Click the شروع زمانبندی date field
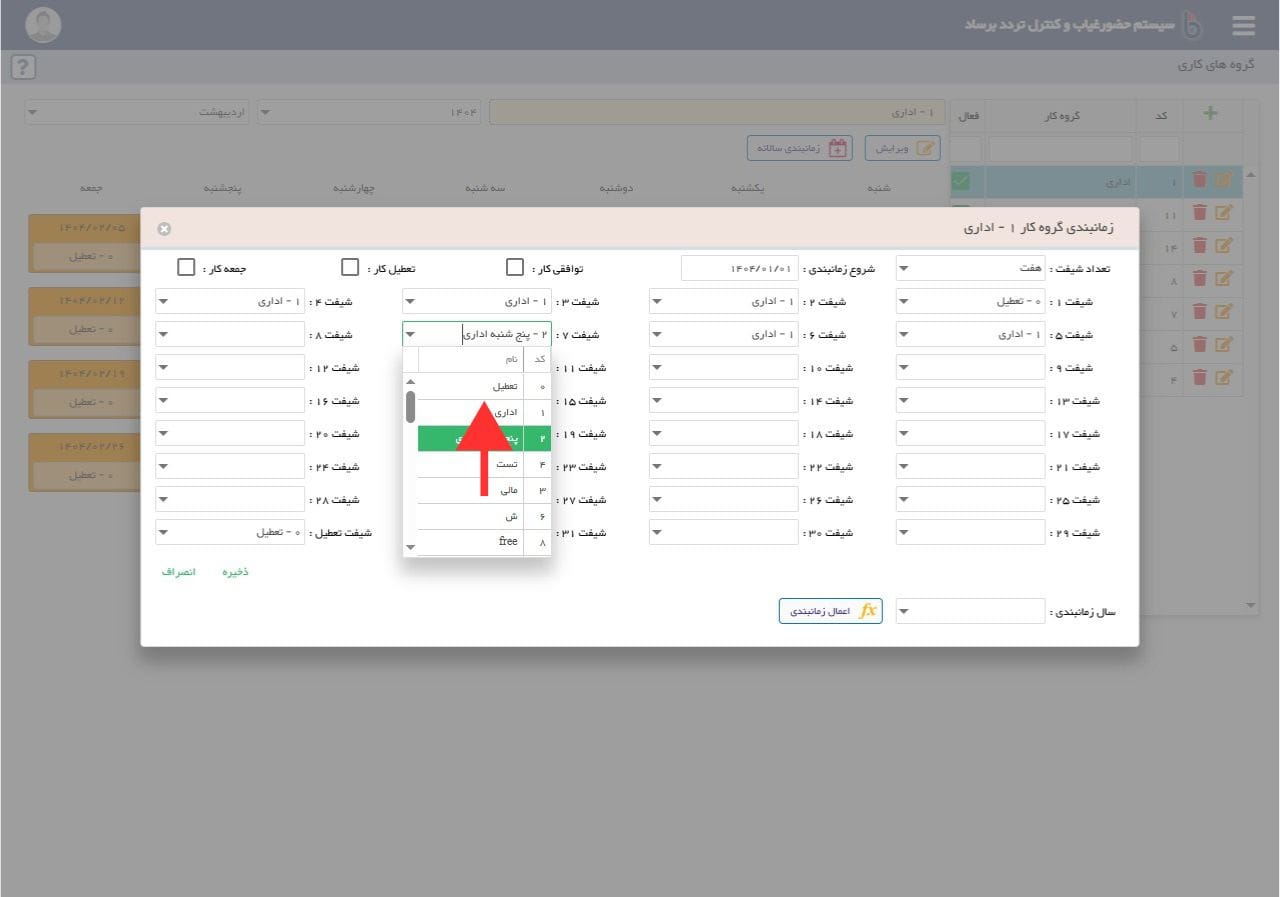This screenshot has height=897, width=1280. (740, 269)
